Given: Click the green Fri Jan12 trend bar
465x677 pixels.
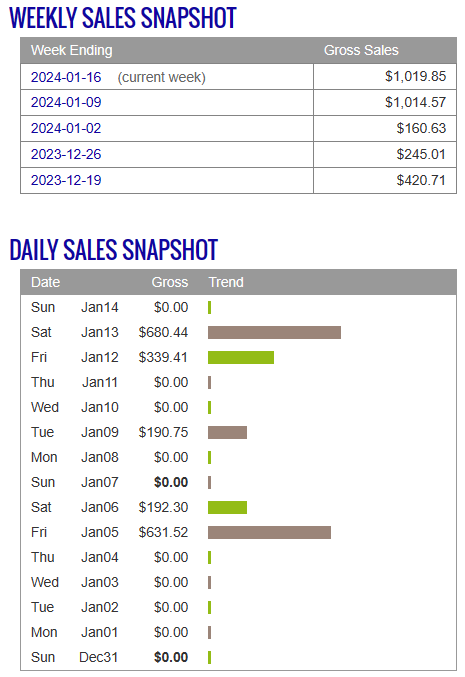Looking at the screenshot, I should pos(241,357).
